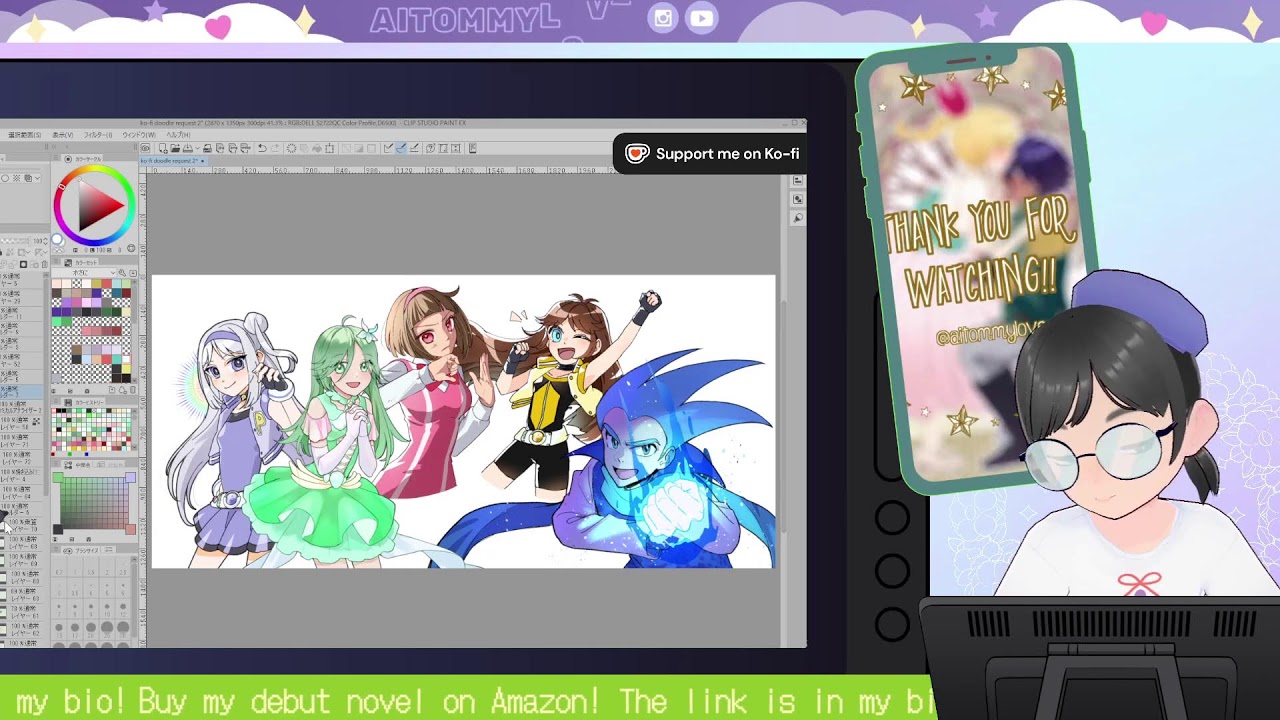Select layer レイヤー 71 in layer list

[x=20, y=440]
